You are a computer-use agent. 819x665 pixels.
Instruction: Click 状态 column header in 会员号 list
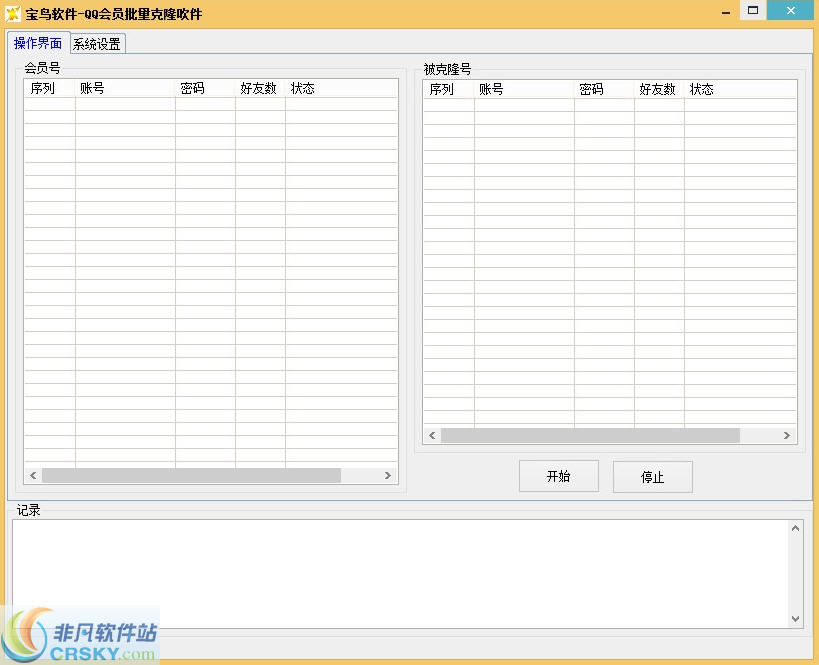pyautogui.click(x=342, y=88)
